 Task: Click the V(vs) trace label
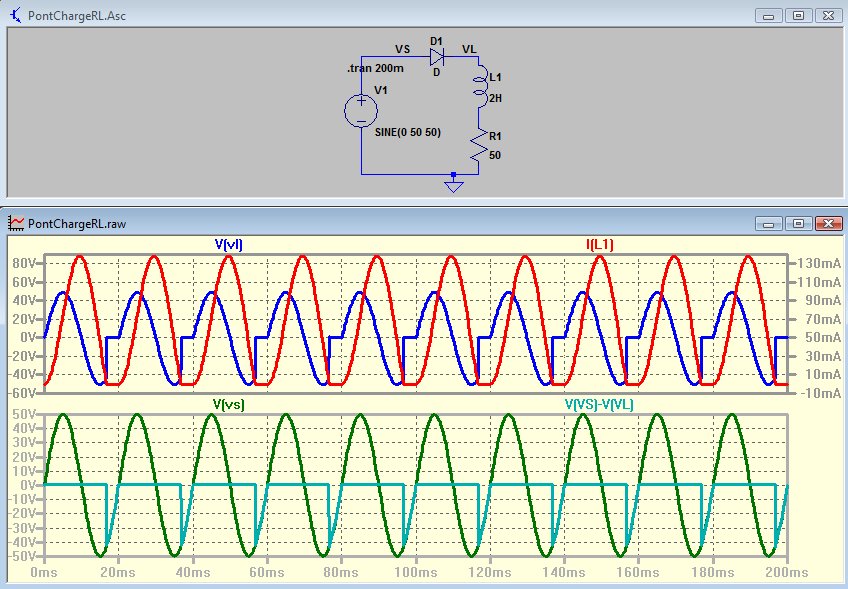pyautogui.click(x=228, y=405)
